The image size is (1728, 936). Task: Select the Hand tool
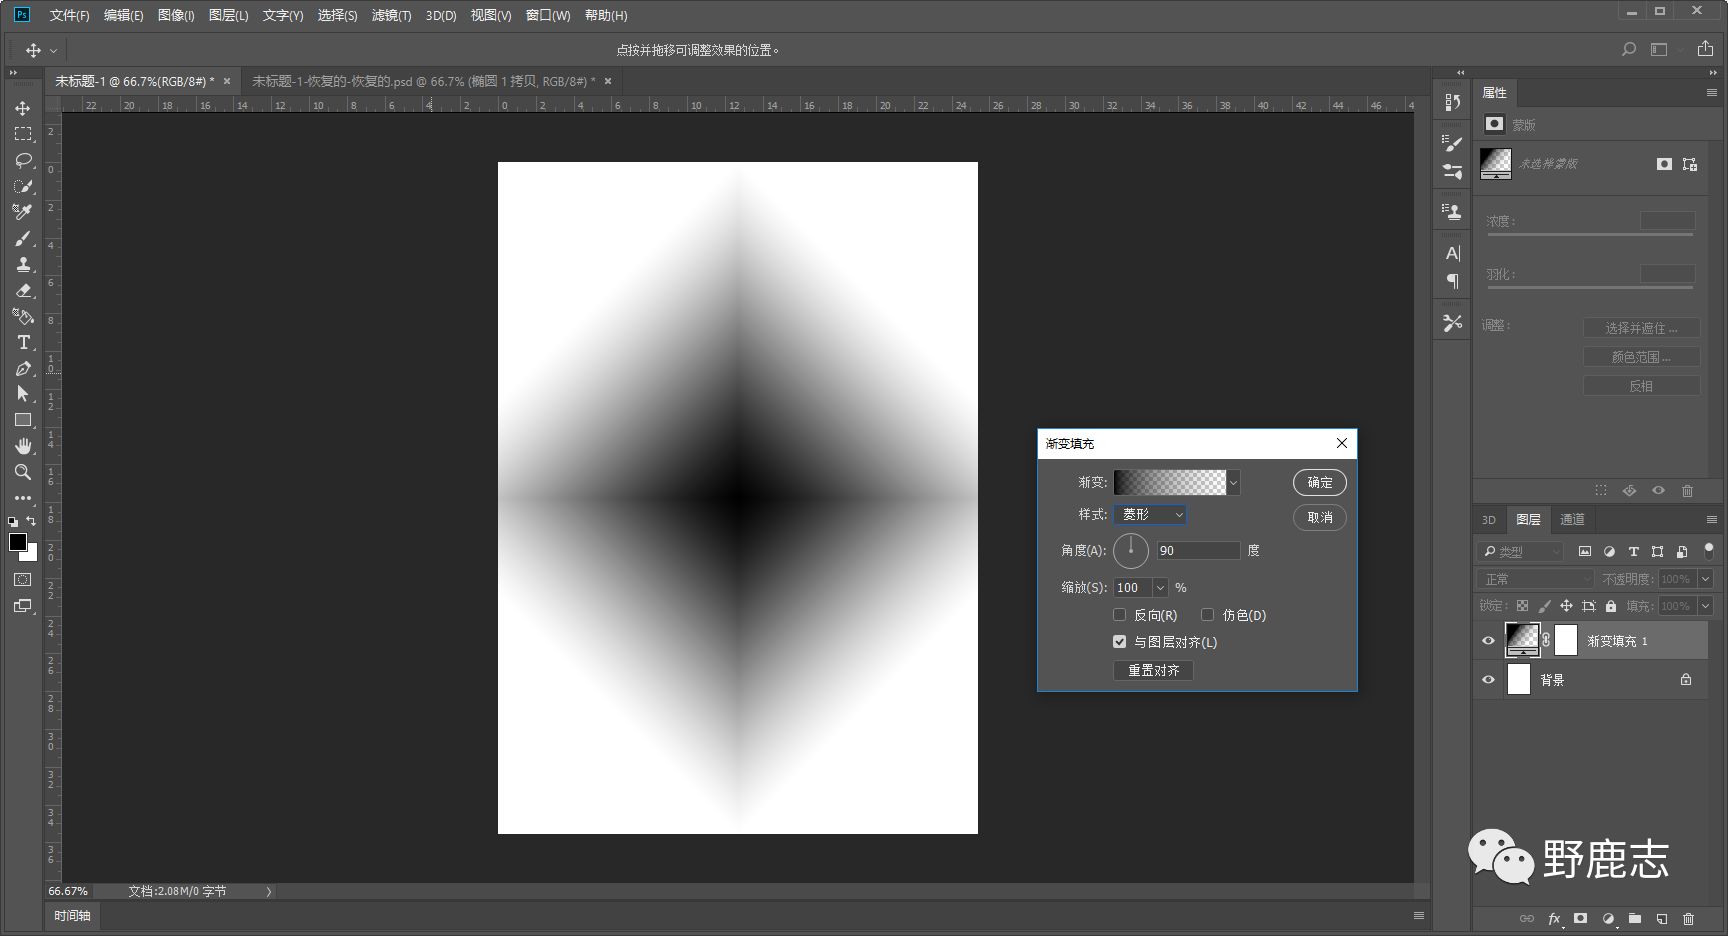(23, 446)
